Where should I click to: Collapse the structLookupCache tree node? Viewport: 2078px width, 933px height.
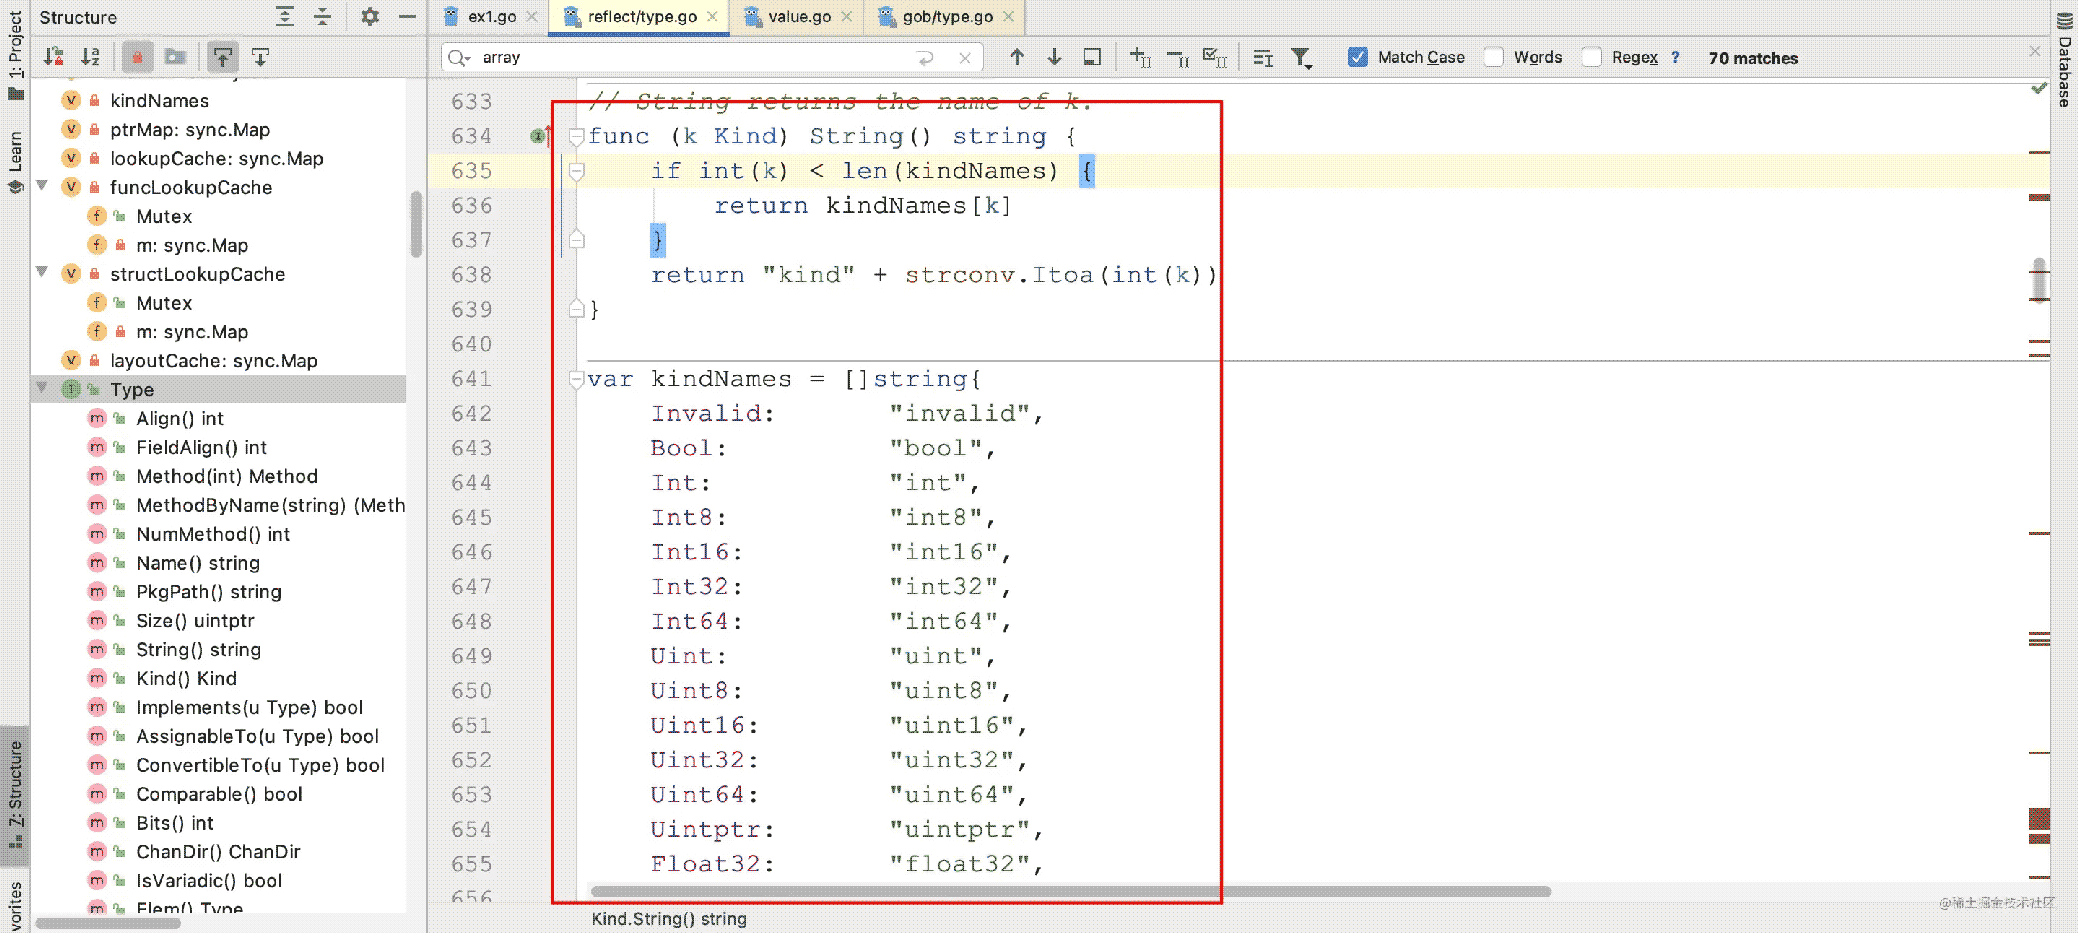pyautogui.click(x=42, y=273)
